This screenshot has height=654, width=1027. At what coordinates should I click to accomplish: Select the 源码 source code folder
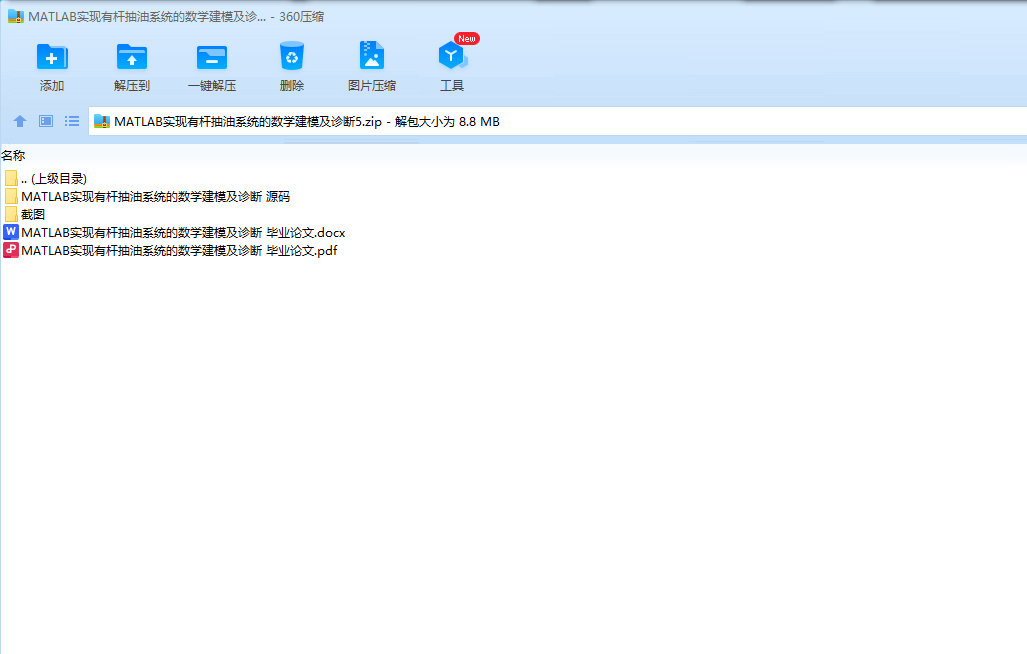point(147,196)
